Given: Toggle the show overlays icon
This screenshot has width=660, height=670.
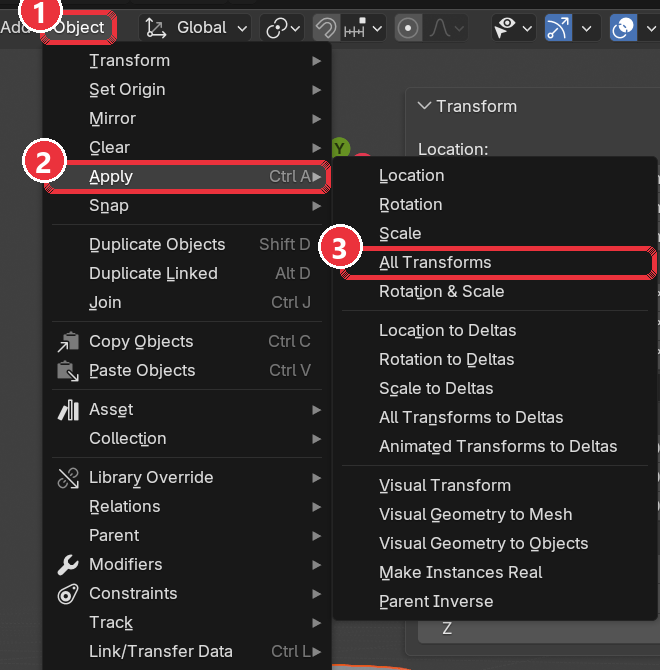Looking at the screenshot, I should [x=623, y=28].
